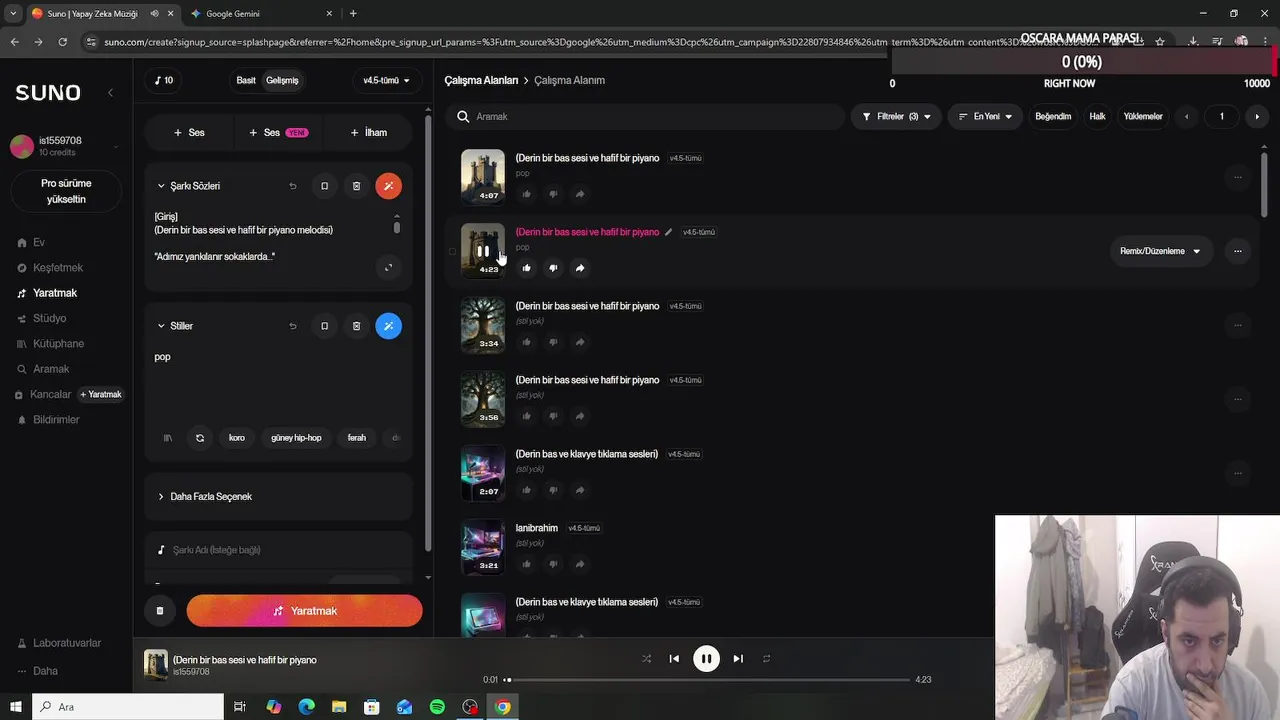Like the 4:07 song with thumbs up

526,194
